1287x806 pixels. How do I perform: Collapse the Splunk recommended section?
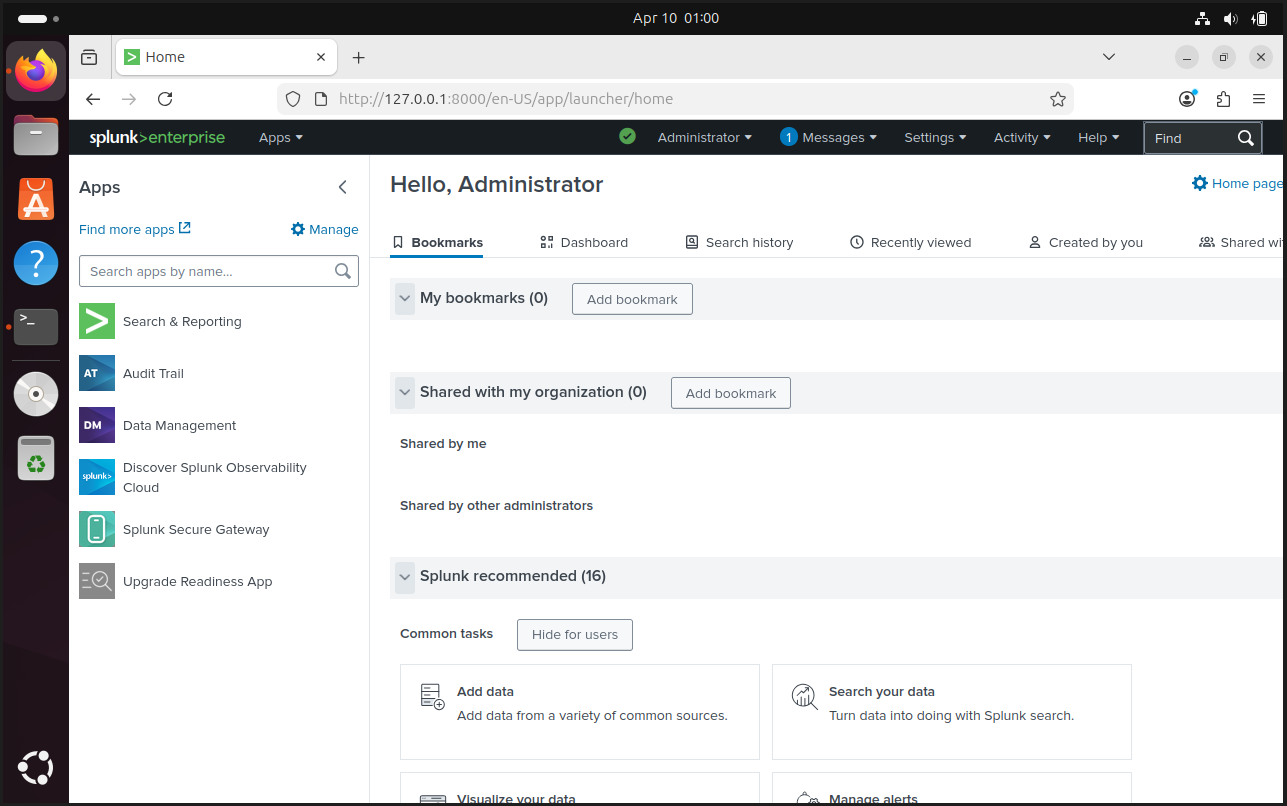pos(405,576)
